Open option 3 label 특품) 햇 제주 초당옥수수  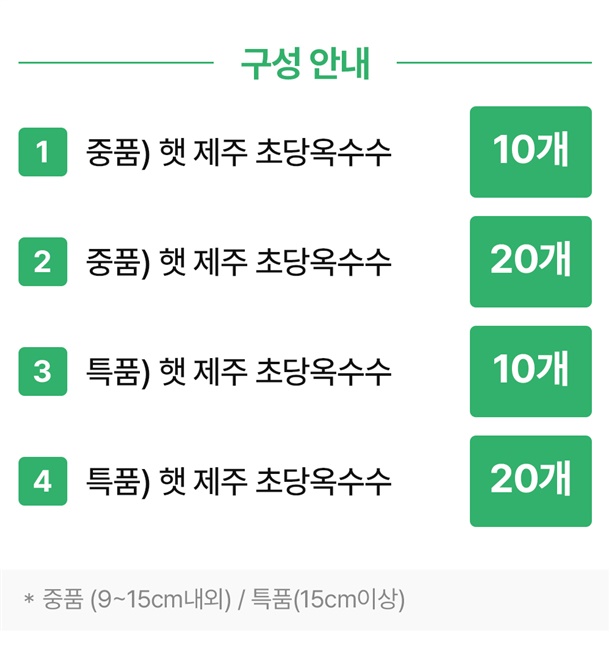[238, 372]
